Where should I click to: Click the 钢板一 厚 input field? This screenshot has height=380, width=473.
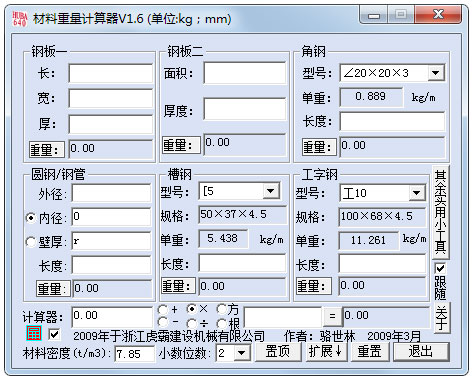pyautogui.click(x=111, y=124)
